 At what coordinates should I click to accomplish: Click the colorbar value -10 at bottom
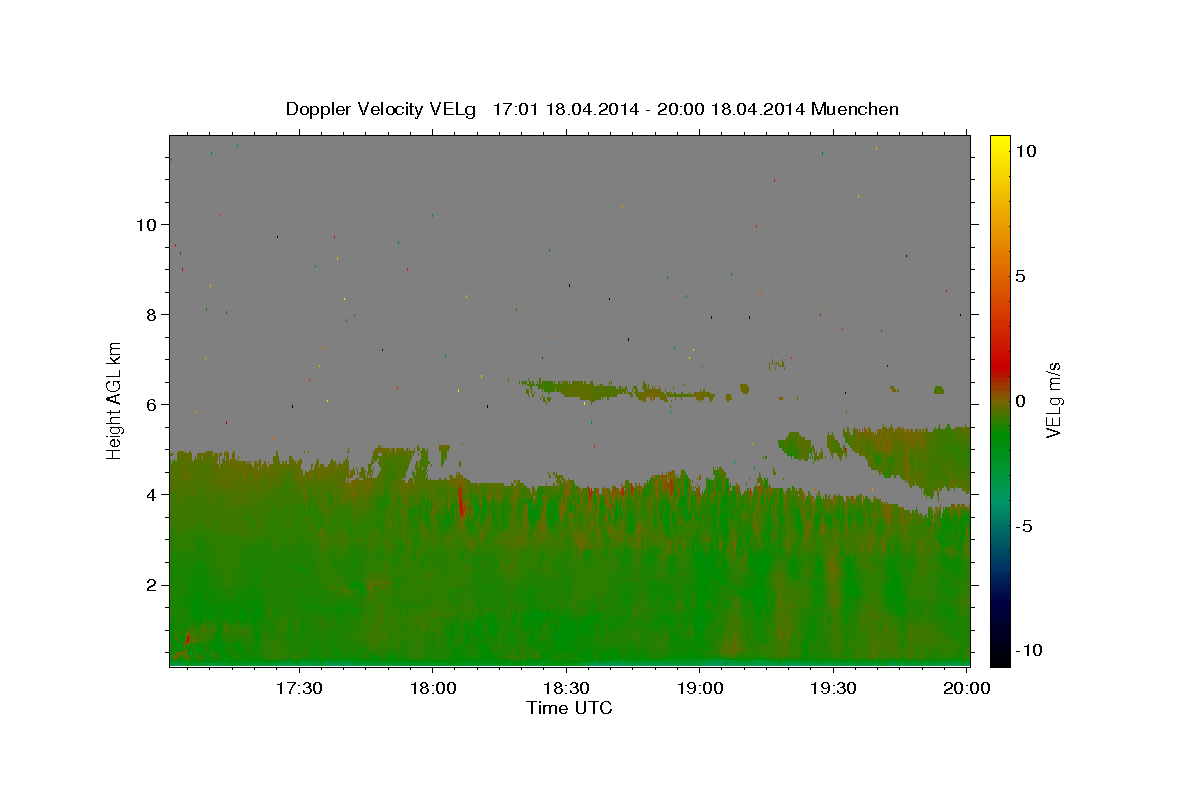pos(1027,650)
